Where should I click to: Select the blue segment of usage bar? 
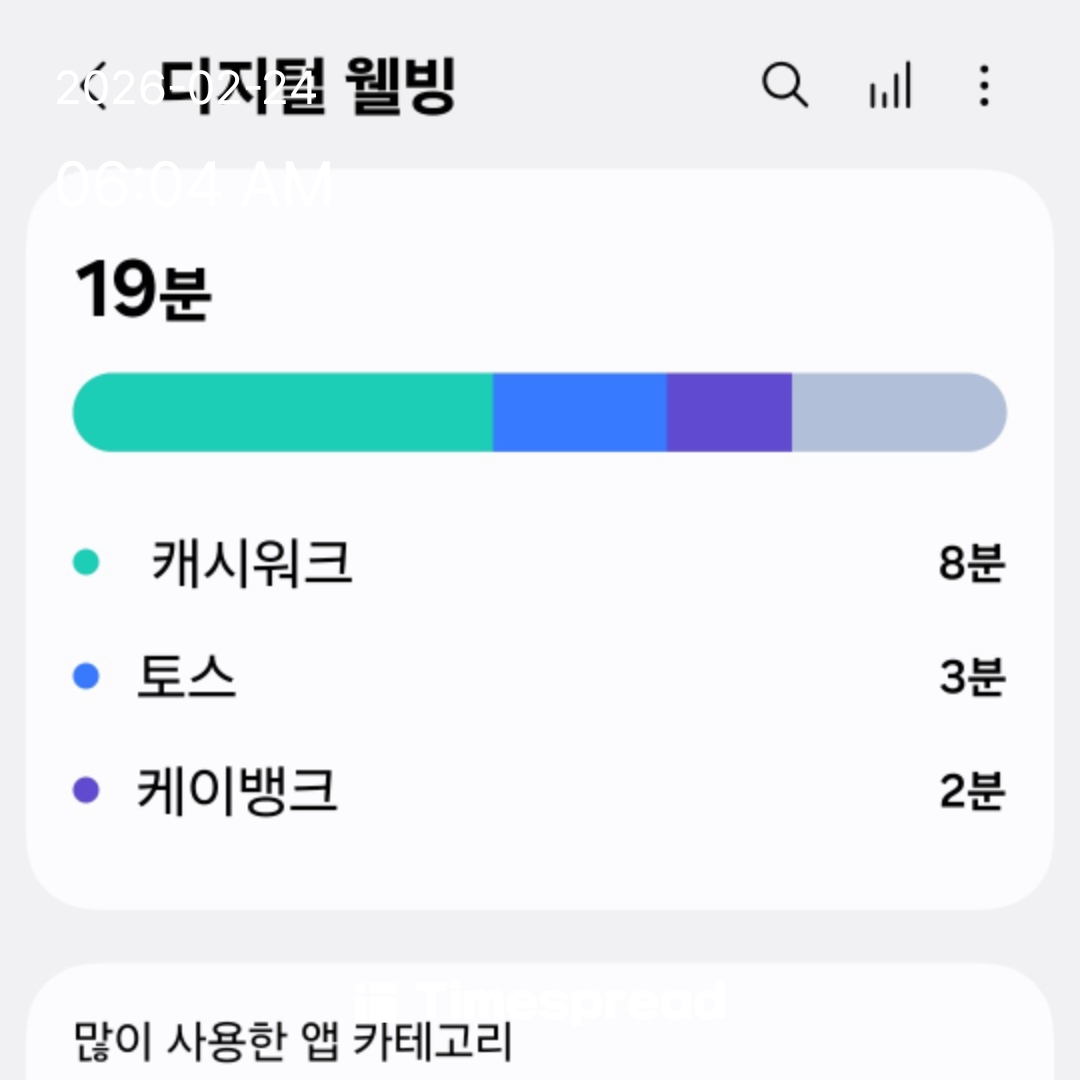(x=580, y=412)
